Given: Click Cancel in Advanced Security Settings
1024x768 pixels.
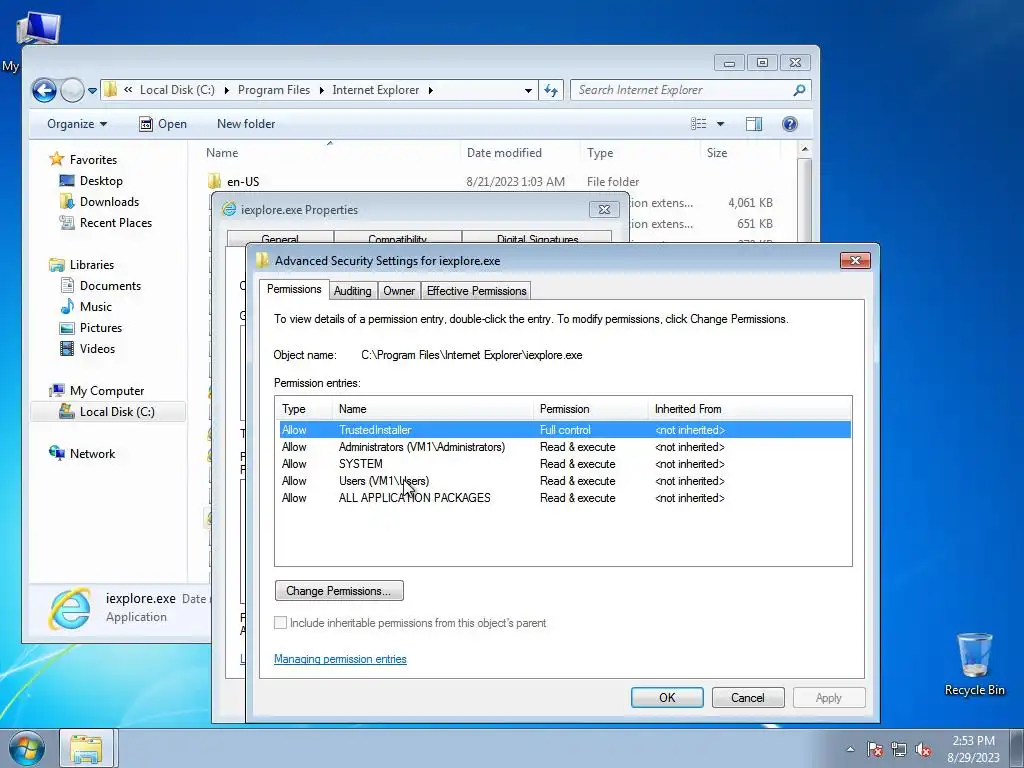Looking at the screenshot, I should pos(748,697).
